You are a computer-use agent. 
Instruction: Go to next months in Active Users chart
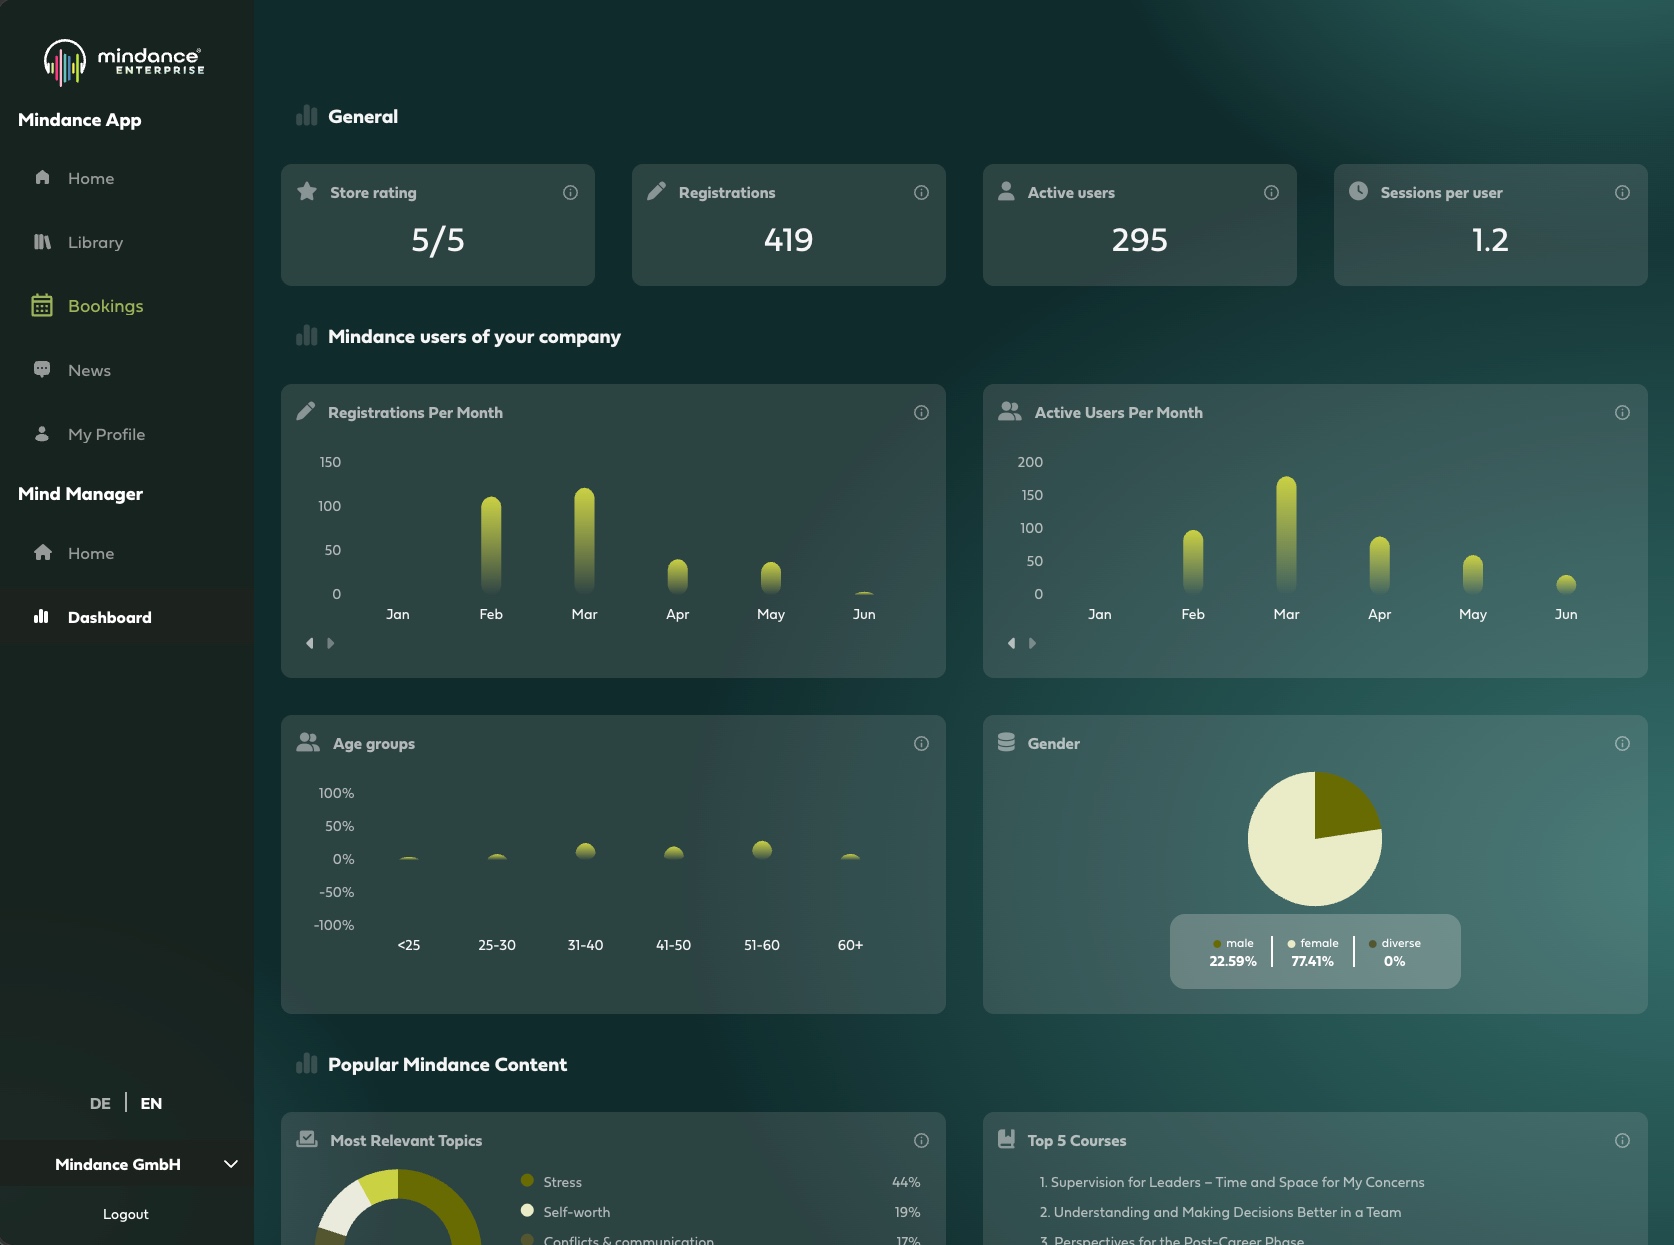click(x=1033, y=643)
